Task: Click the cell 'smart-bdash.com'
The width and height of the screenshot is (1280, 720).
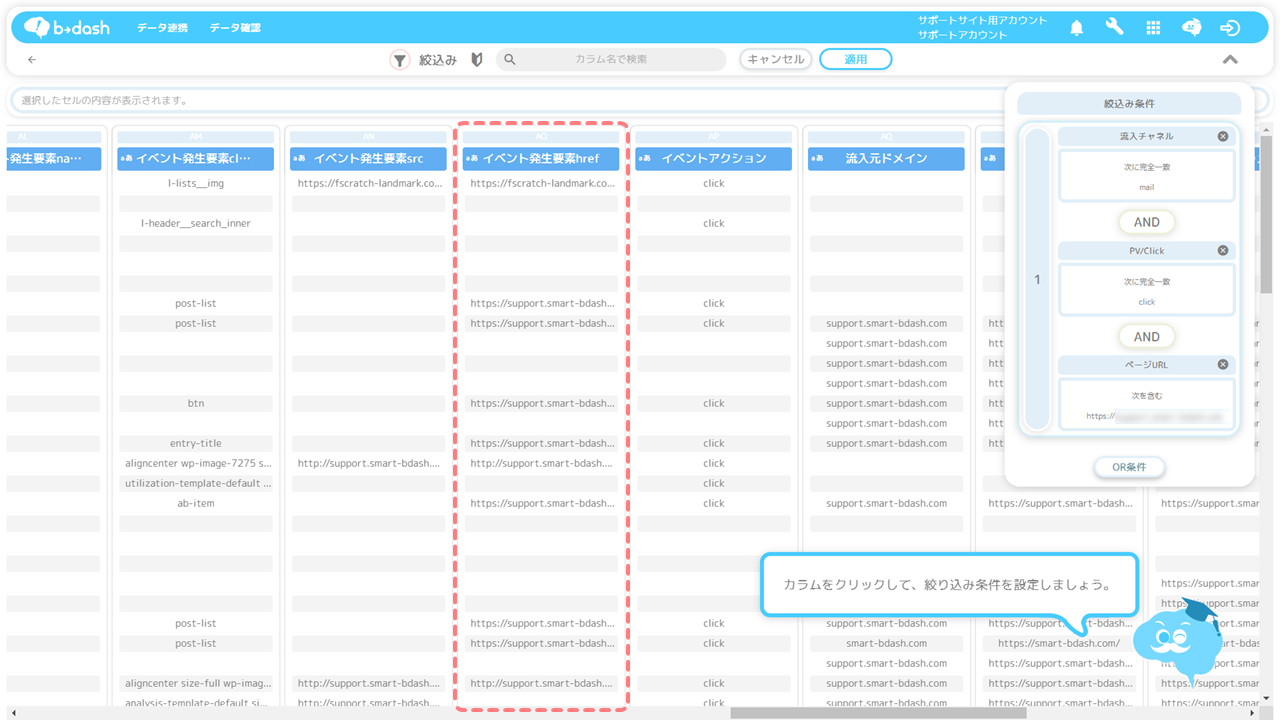Action: coord(886,643)
